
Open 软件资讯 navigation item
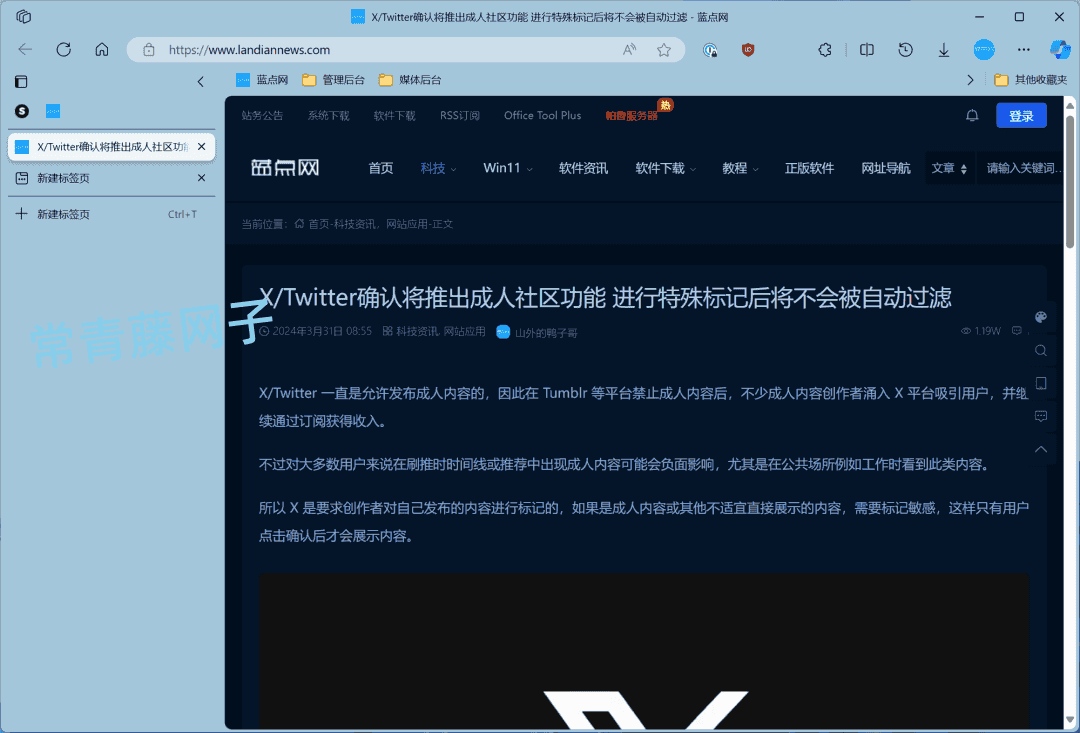pyautogui.click(x=583, y=168)
